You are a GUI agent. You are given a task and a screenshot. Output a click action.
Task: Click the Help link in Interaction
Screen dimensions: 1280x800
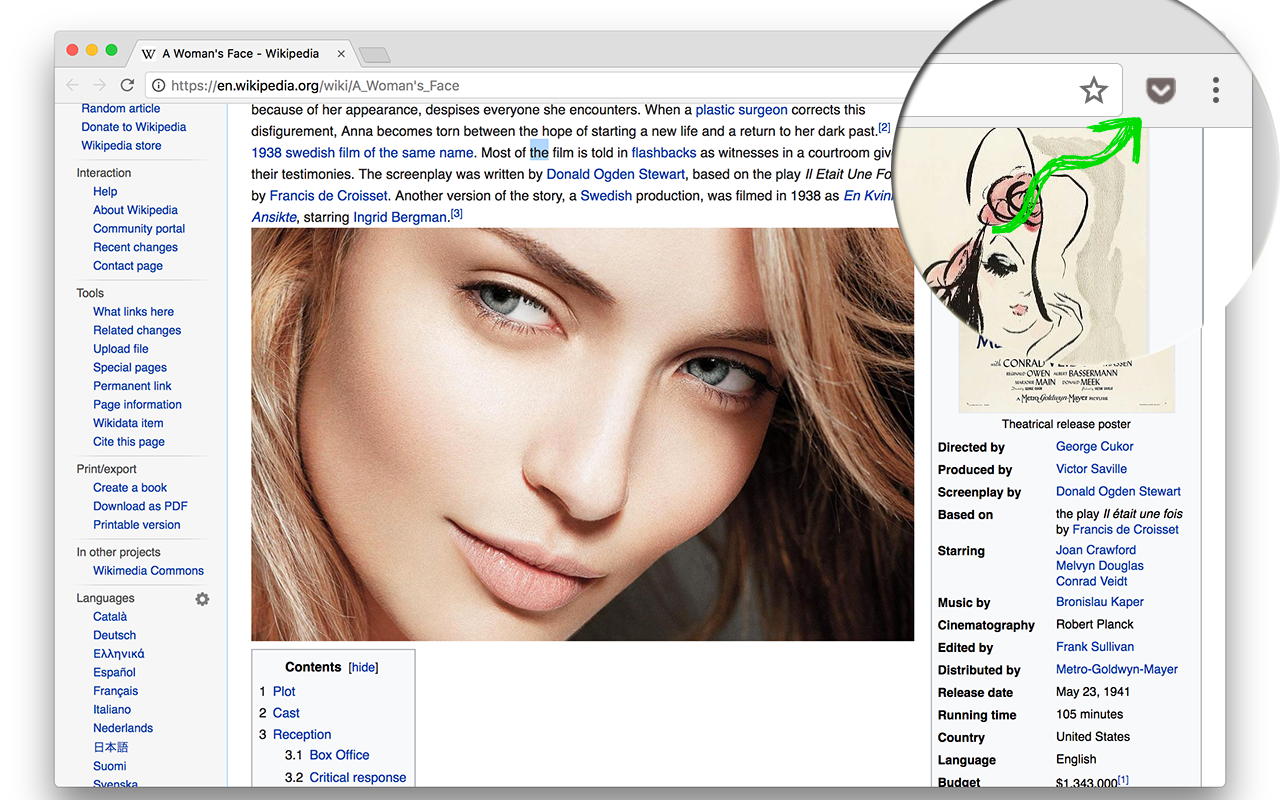point(105,191)
